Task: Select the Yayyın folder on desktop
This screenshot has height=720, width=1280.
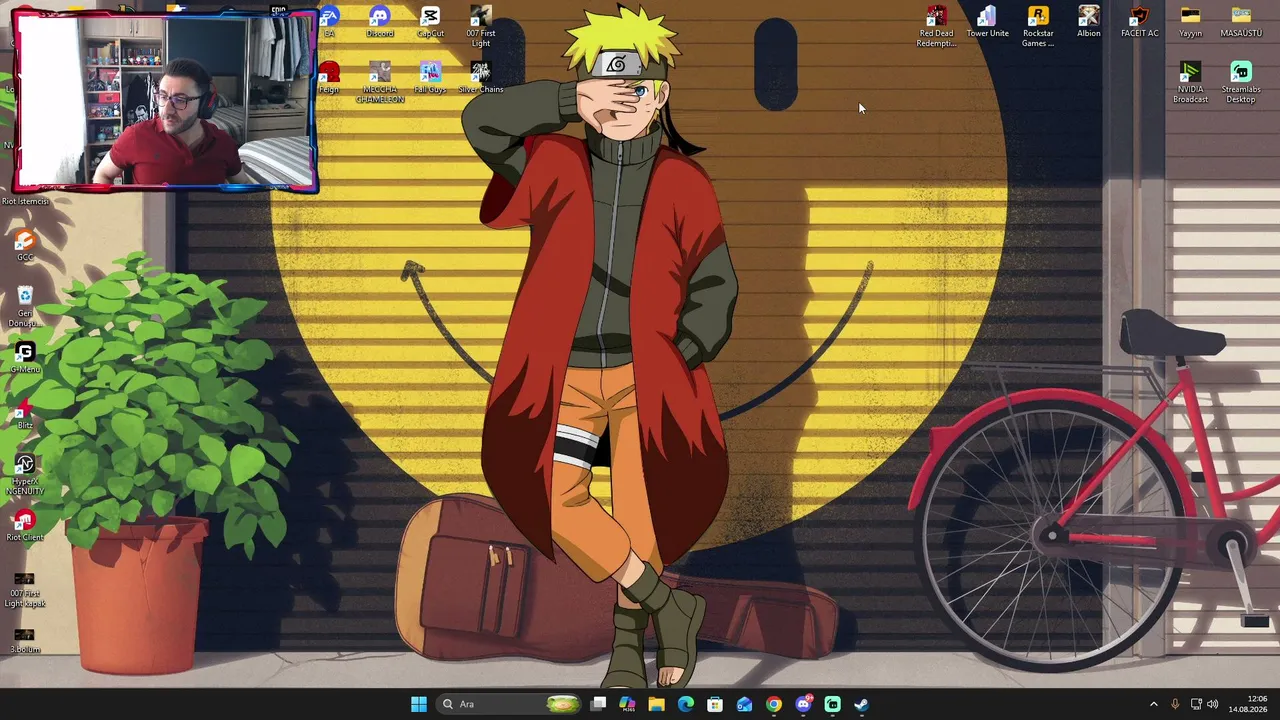Action: pyautogui.click(x=1190, y=22)
